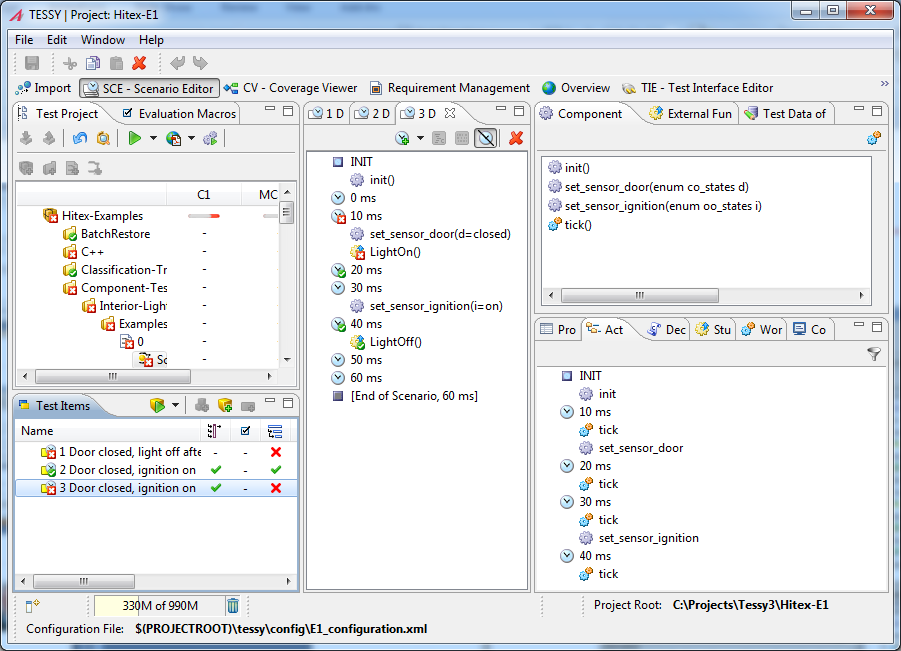Open the Window menu
Screen dimensions: 901x651
pos(103,40)
